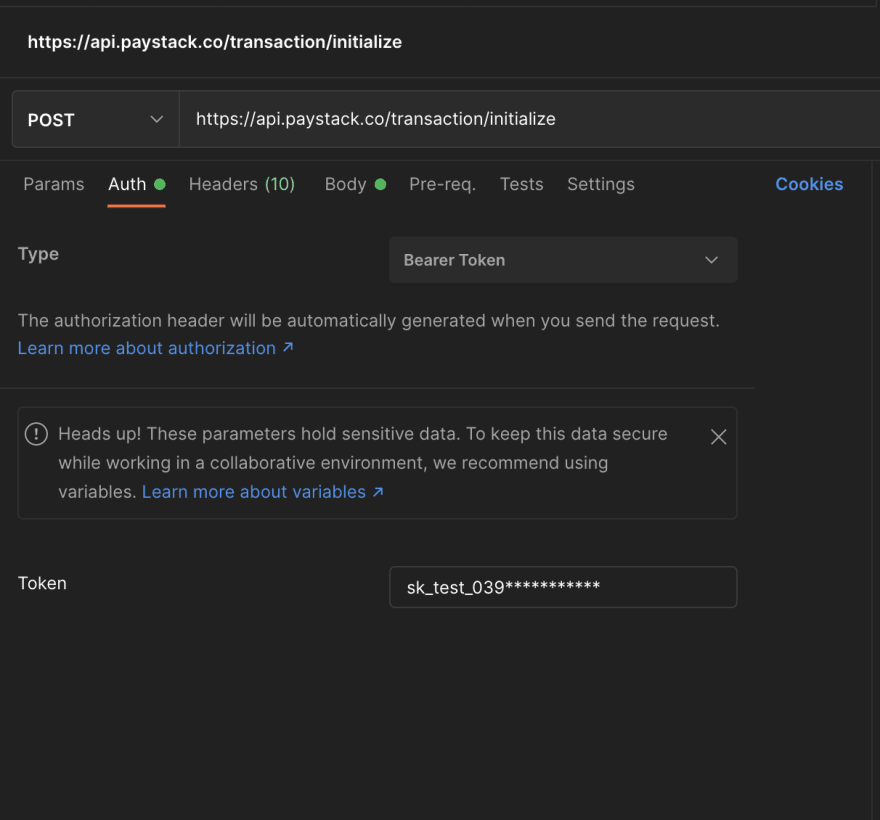The image size is (880, 820).
Task: Click the Cookies link
Action: pyautogui.click(x=809, y=184)
